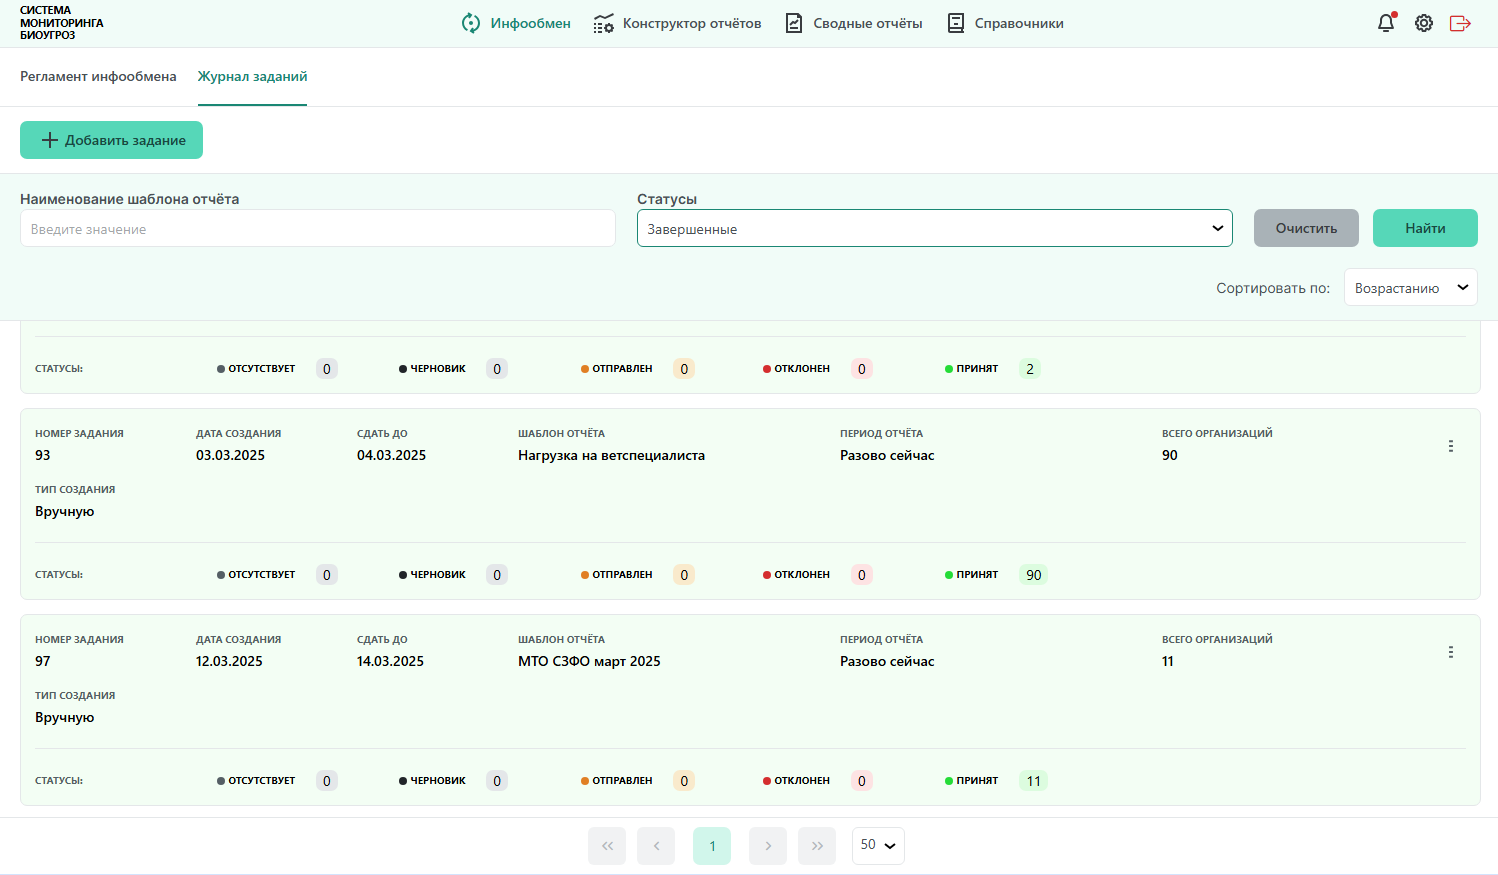Viewport: 1498px width, 875px height.
Task: Click Добавить задание button
Action: (x=111, y=140)
